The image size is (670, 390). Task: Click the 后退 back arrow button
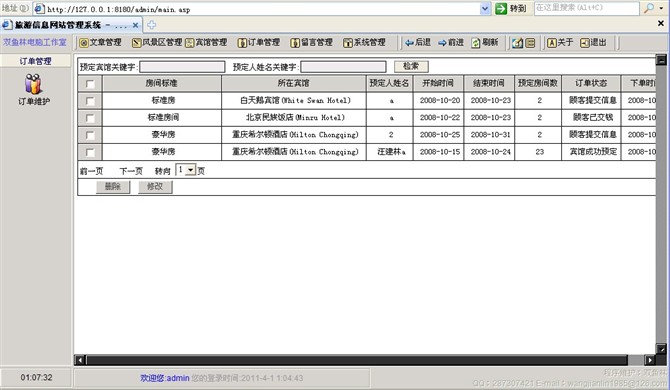point(418,42)
